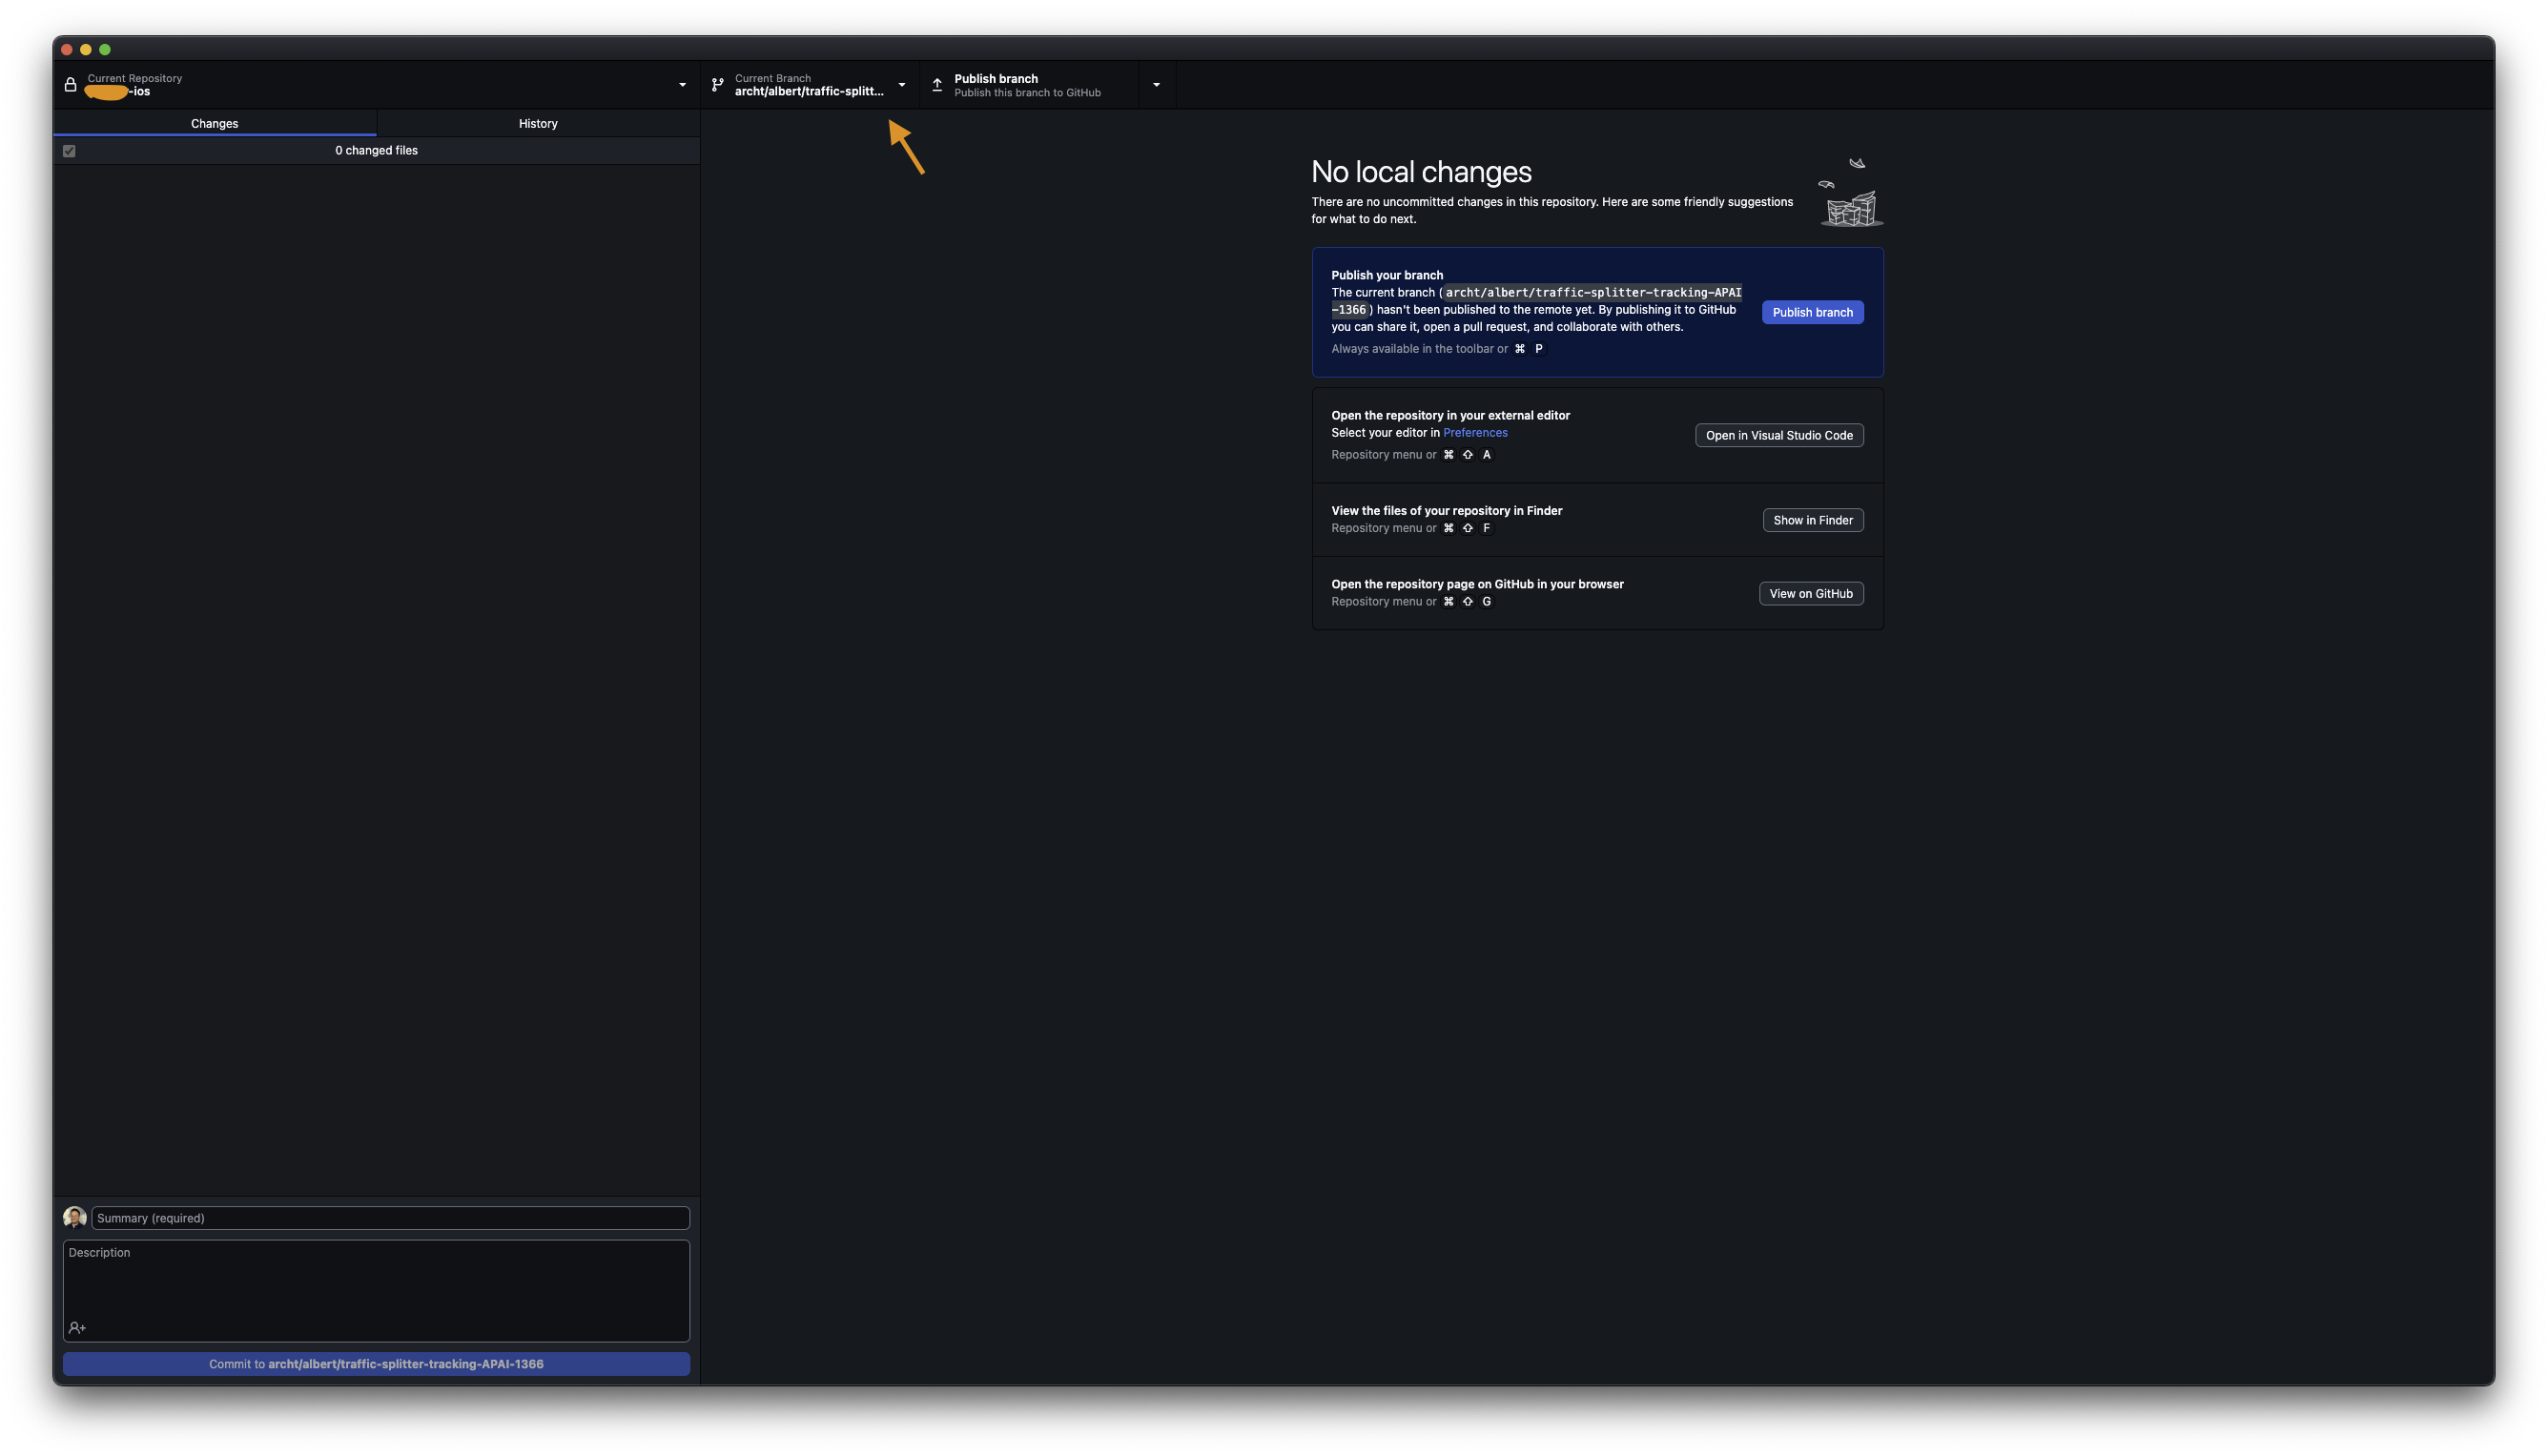The width and height of the screenshot is (2548, 1456).
Task: Click Publish branch in the toolbar
Action: (1029, 85)
